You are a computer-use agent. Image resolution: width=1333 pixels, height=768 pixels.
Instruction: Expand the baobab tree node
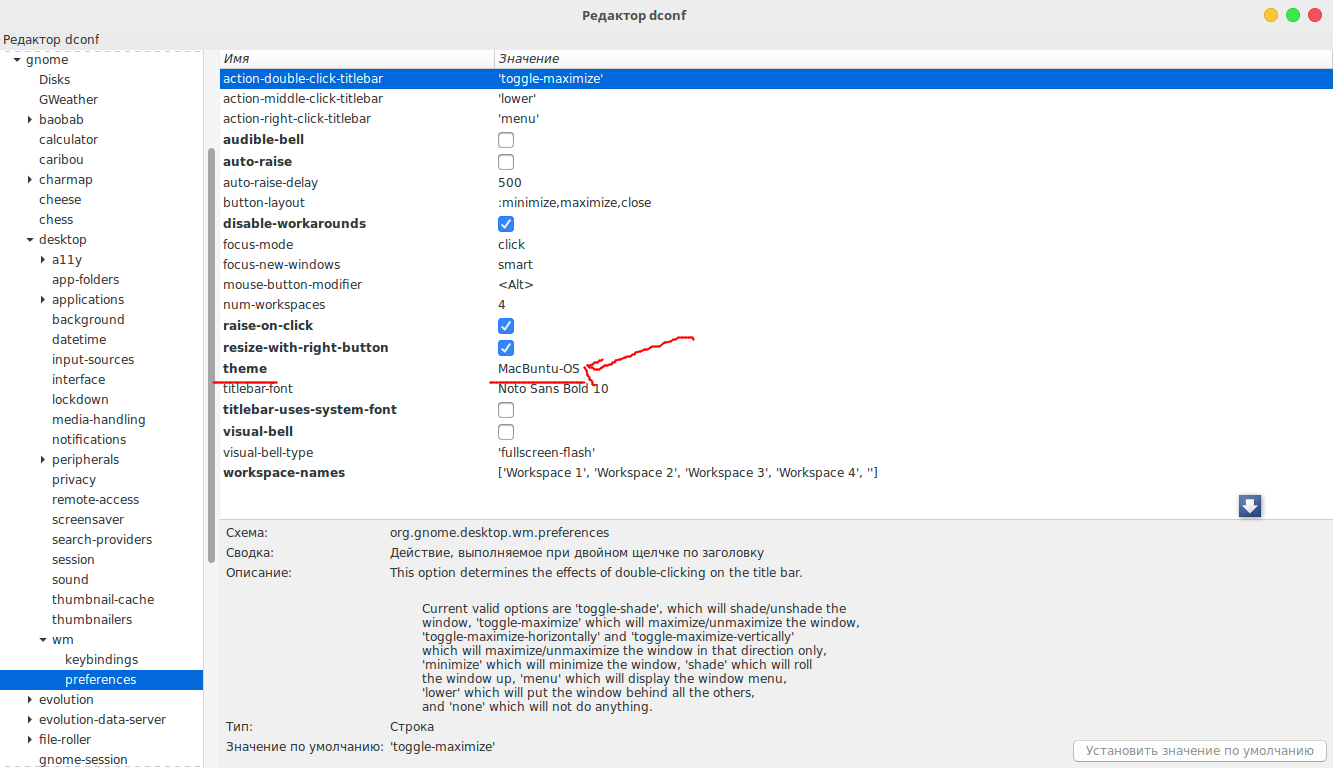tap(30, 120)
